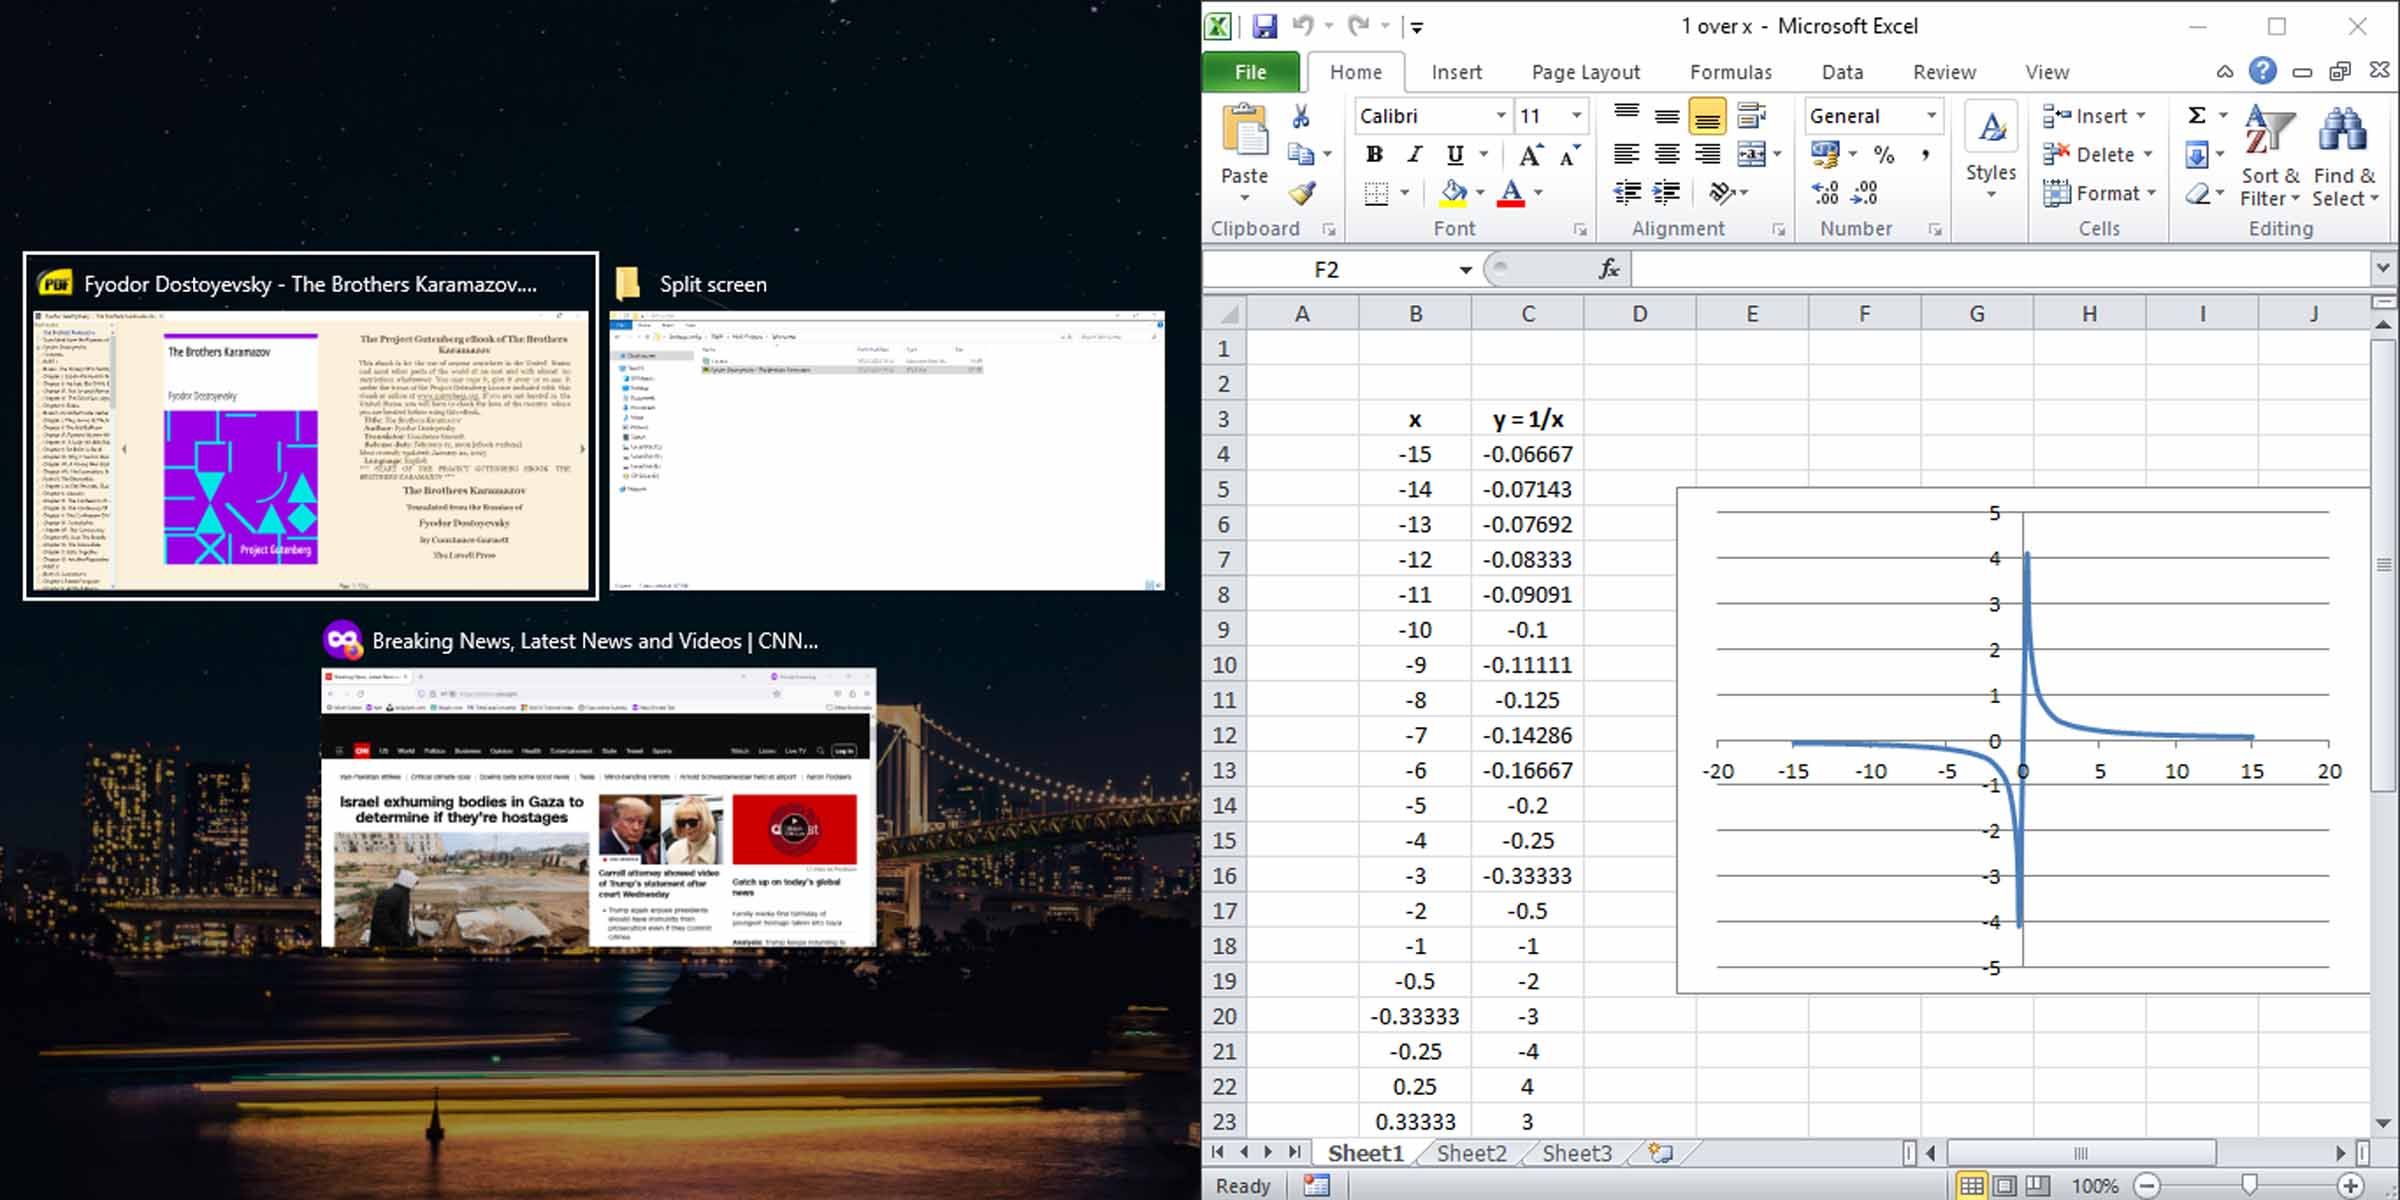2400x1200 pixels.
Task: Click the Save icon in Quick Access Toolbar
Action: click(1265, 26)
